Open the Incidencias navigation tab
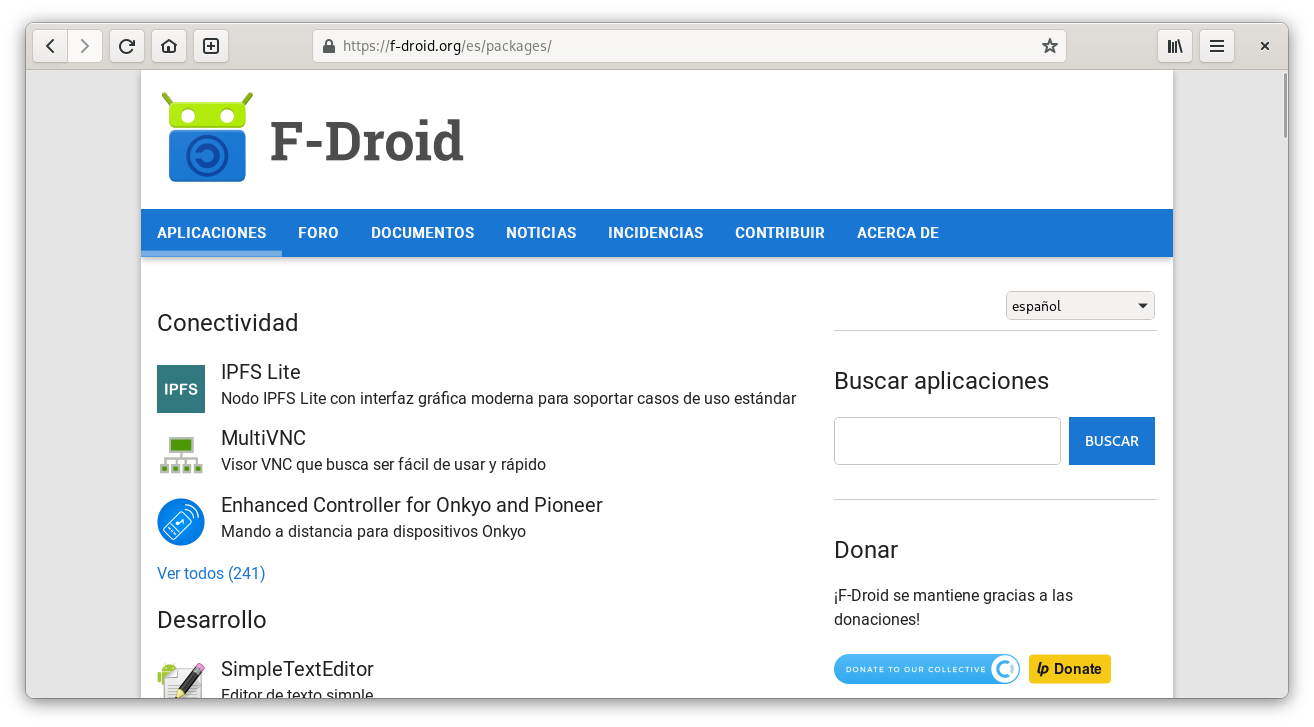Screen dimensions: 1314x727 click(656, 233)
